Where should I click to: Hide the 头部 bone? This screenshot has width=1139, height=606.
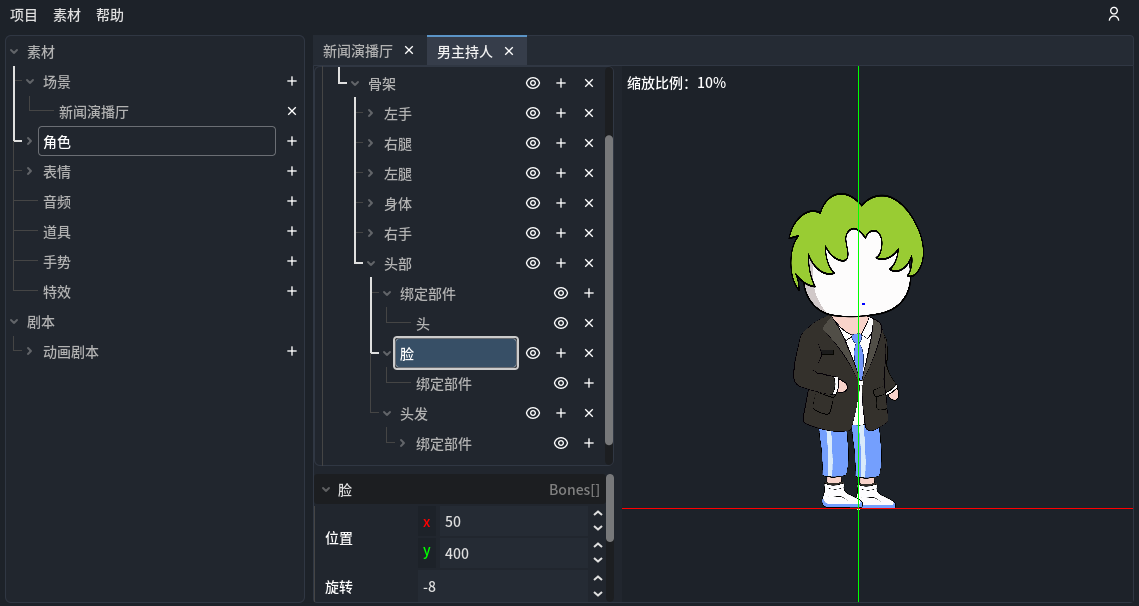[x=533, y=264]
